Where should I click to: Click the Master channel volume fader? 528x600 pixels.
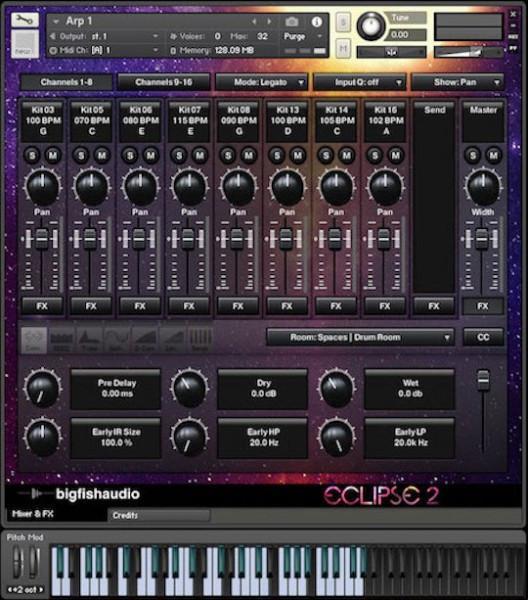(482, 239)
